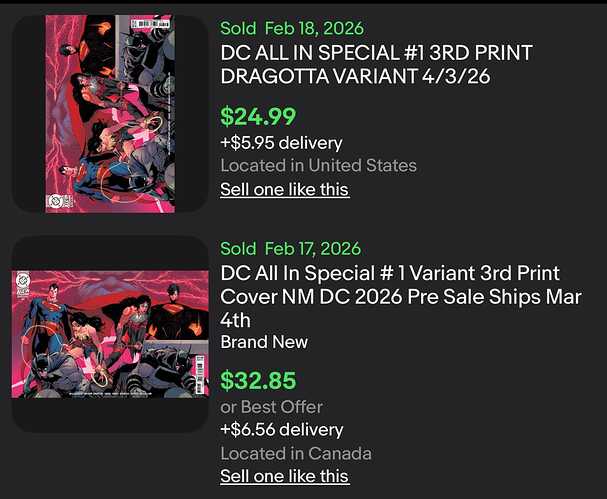Open the Pre Sale Ships Mar 4th listing title

[401, 297]
